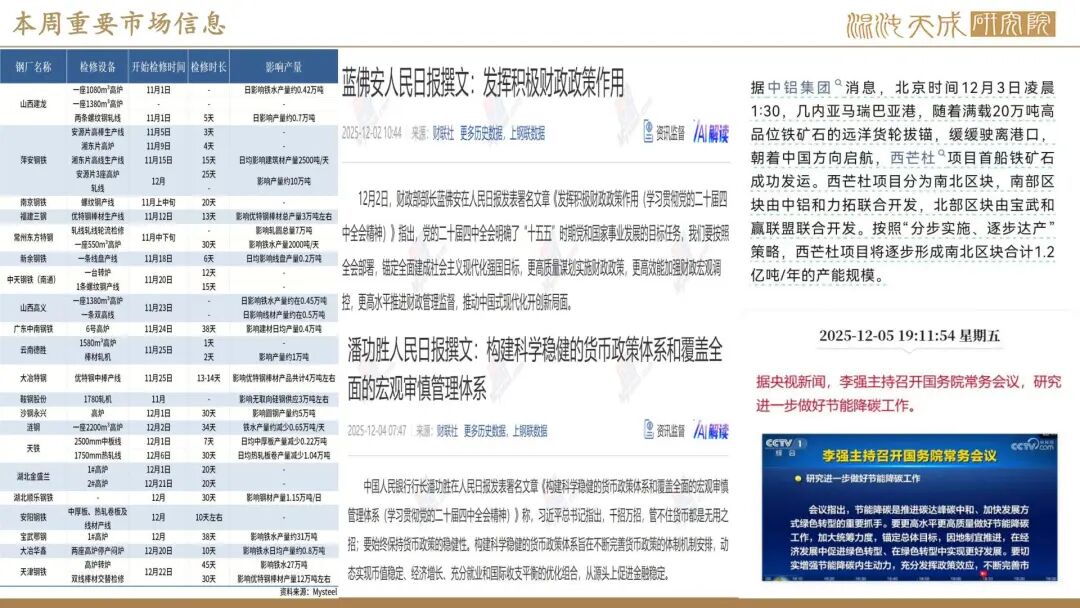Screen dimensions: 1080x608
Task: Select the 安阳钢铁 row name
Action: click(x=33, y=517)
